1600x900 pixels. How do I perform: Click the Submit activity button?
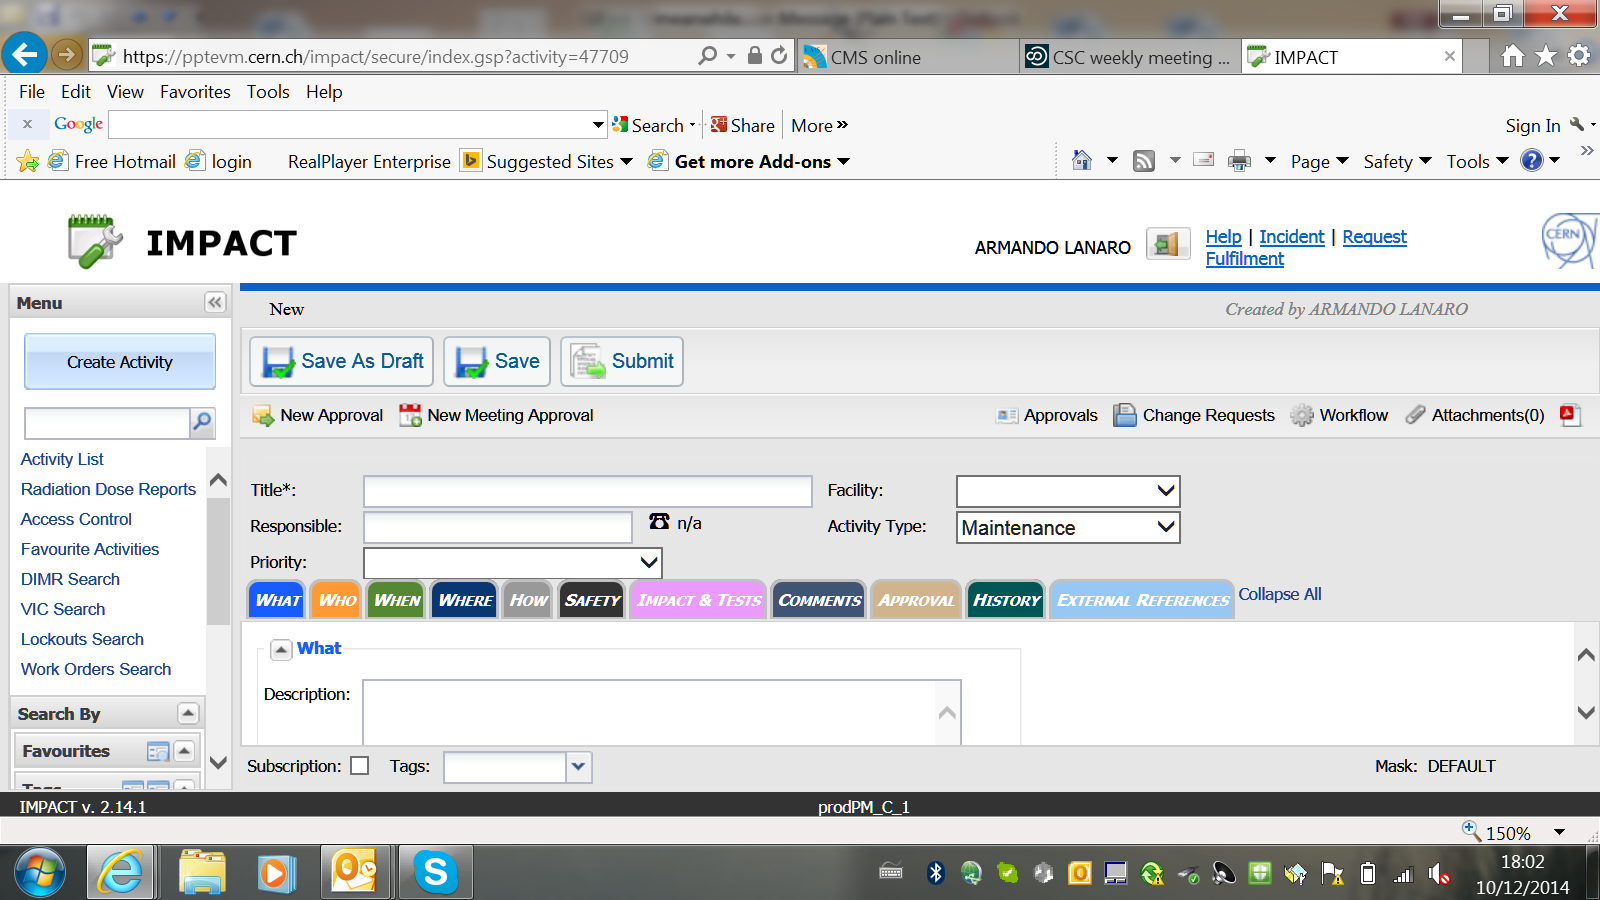622,362
